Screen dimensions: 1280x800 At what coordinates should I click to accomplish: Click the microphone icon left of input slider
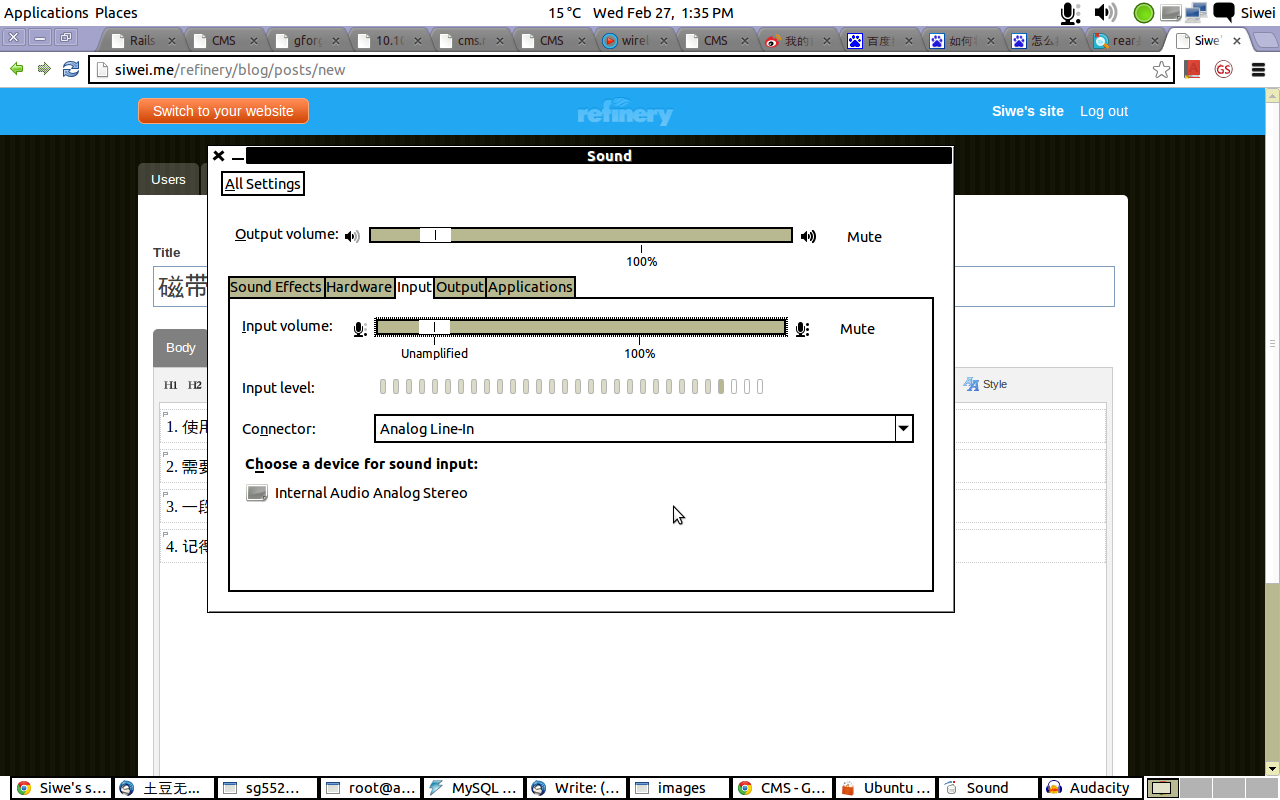(359, 329)
